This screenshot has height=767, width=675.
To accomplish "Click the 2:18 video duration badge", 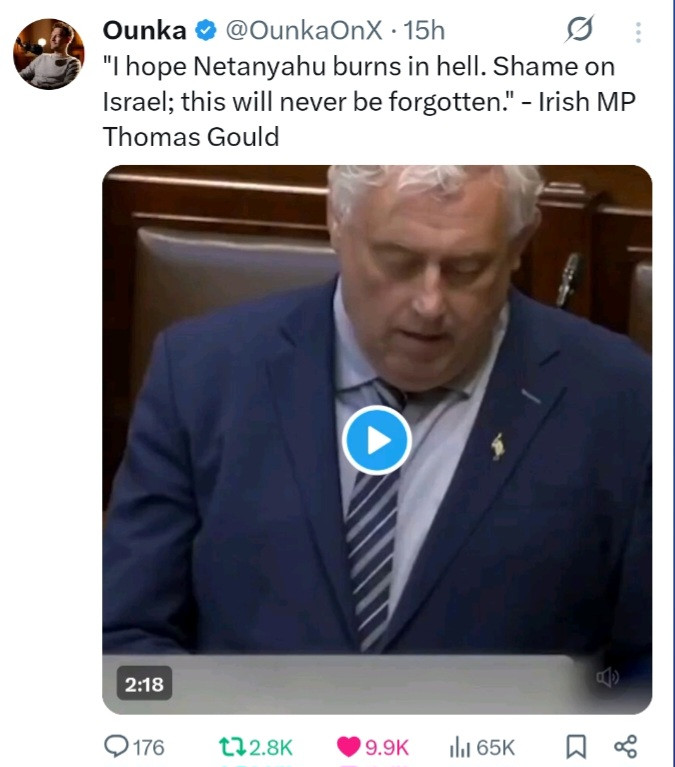I will click(144, 683).
